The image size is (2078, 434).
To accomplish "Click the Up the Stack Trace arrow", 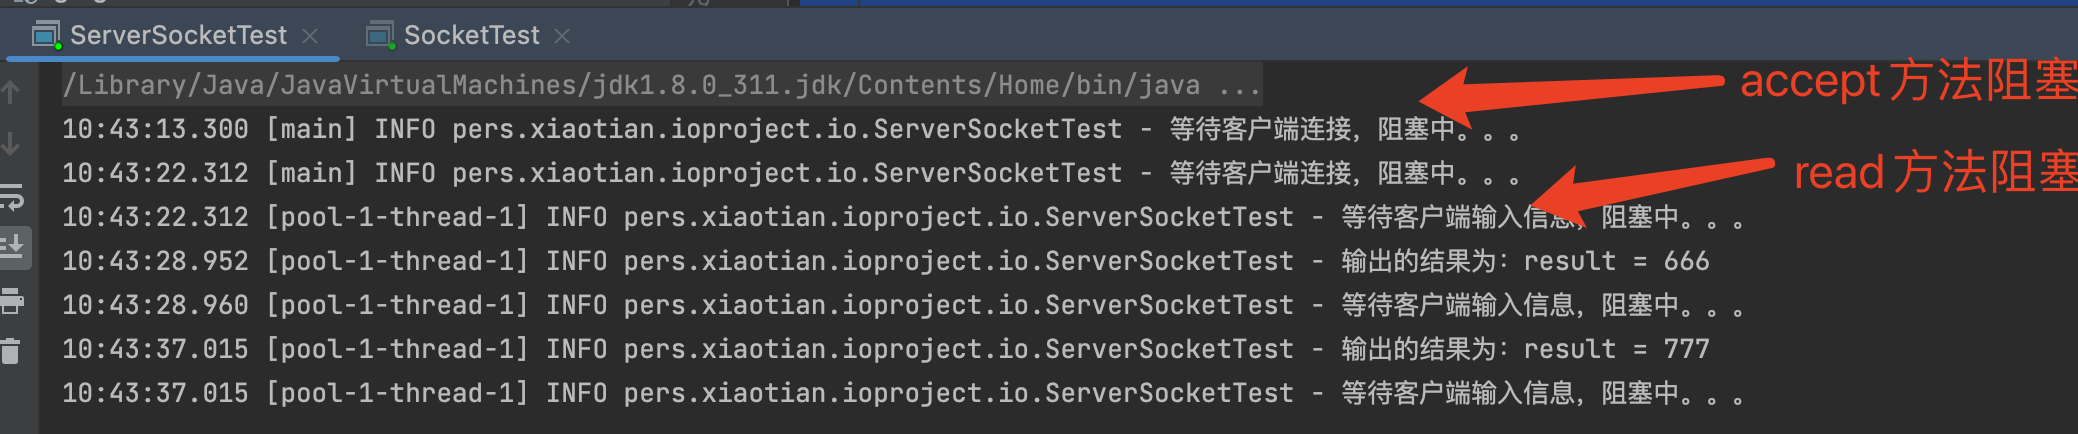I will point(11,93).
